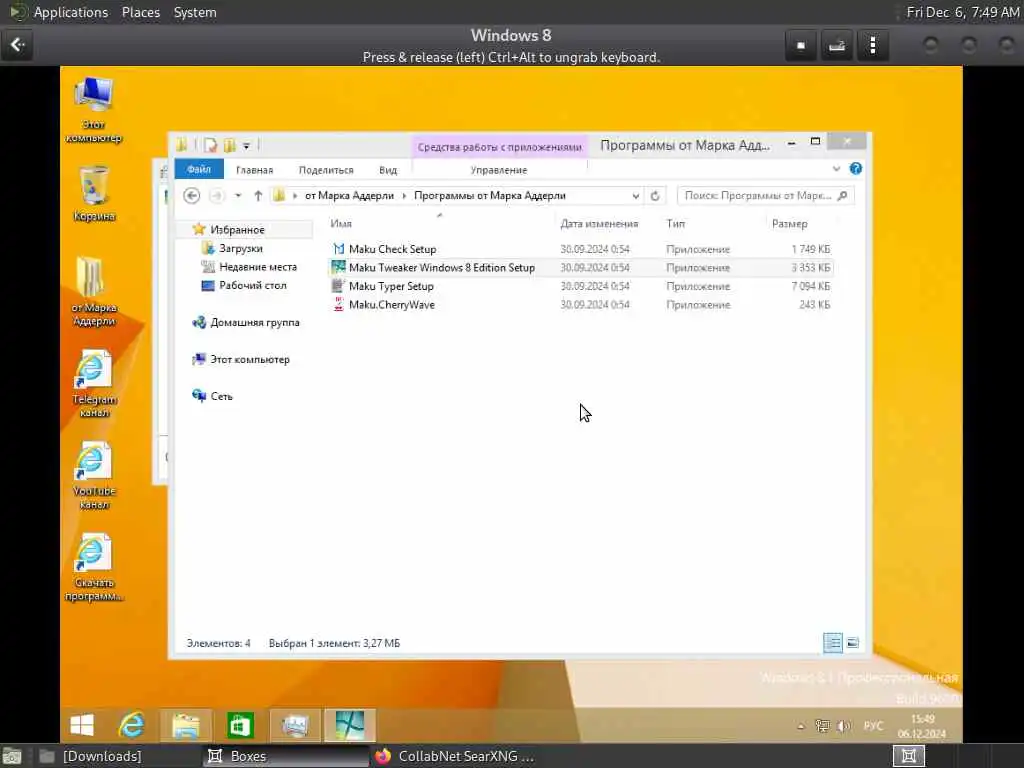Open the Boxes three-dot menu button
The image size is (1024, 768).
pyautogui.click(x=872, y=45)
